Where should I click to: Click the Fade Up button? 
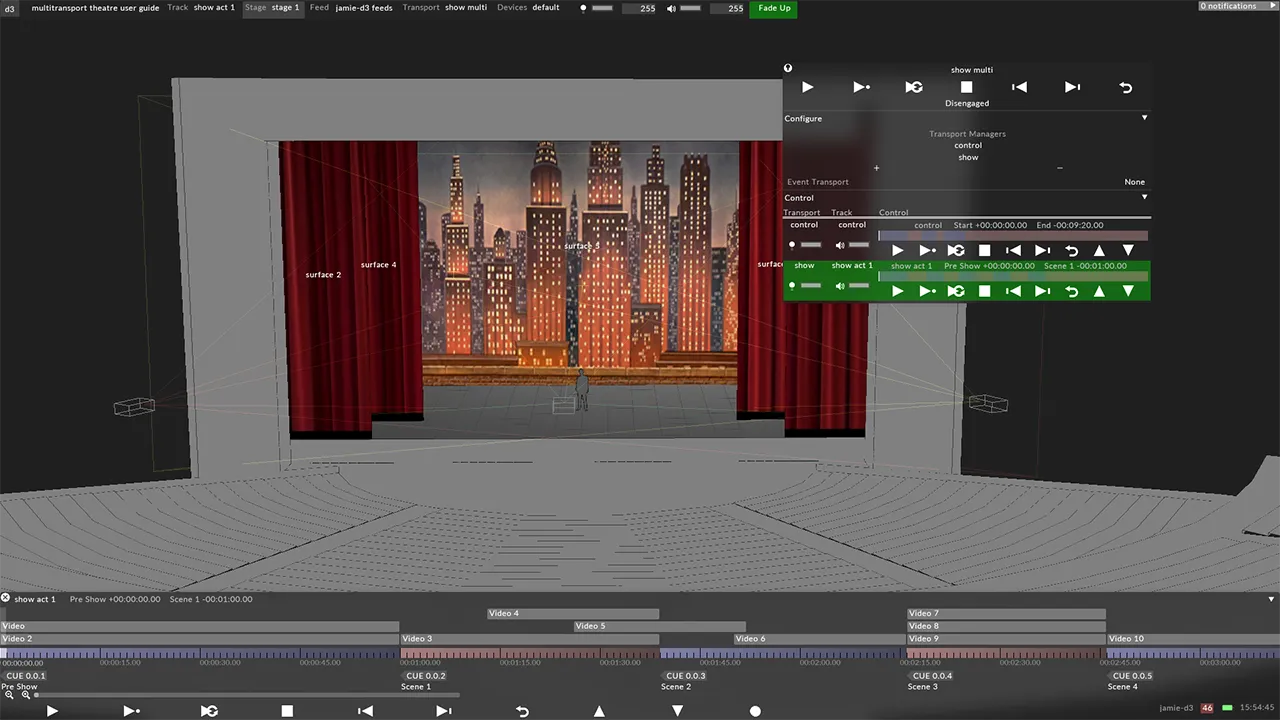(x=774, y=8)
